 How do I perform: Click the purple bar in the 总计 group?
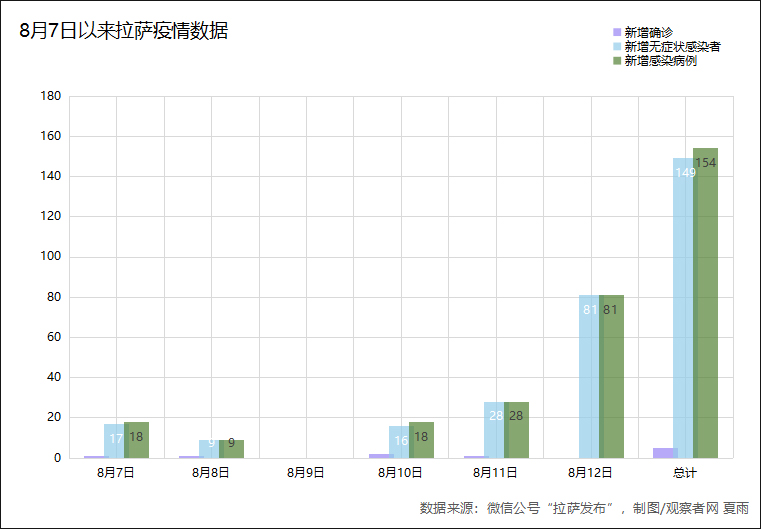663,453
